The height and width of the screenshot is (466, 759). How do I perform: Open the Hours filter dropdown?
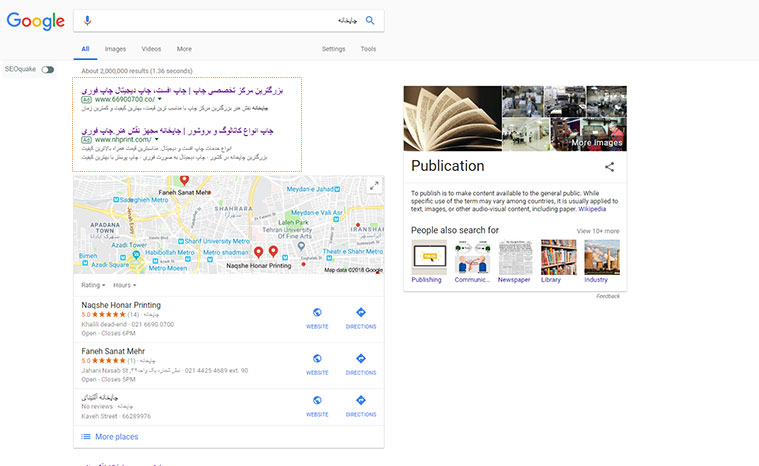[124, 285]
